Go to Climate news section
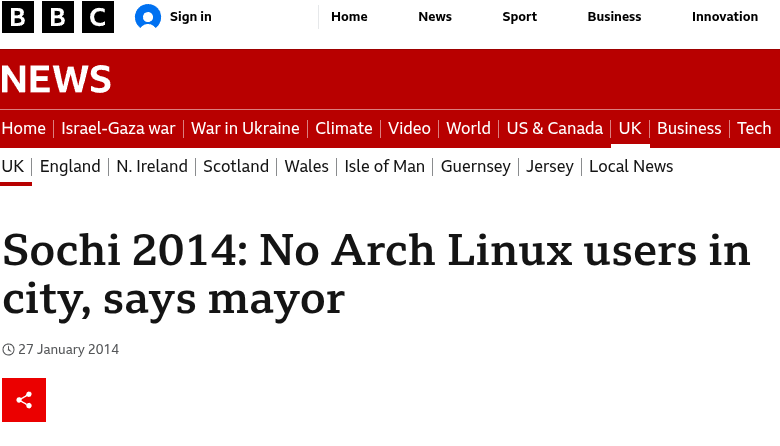 (344, 128)
